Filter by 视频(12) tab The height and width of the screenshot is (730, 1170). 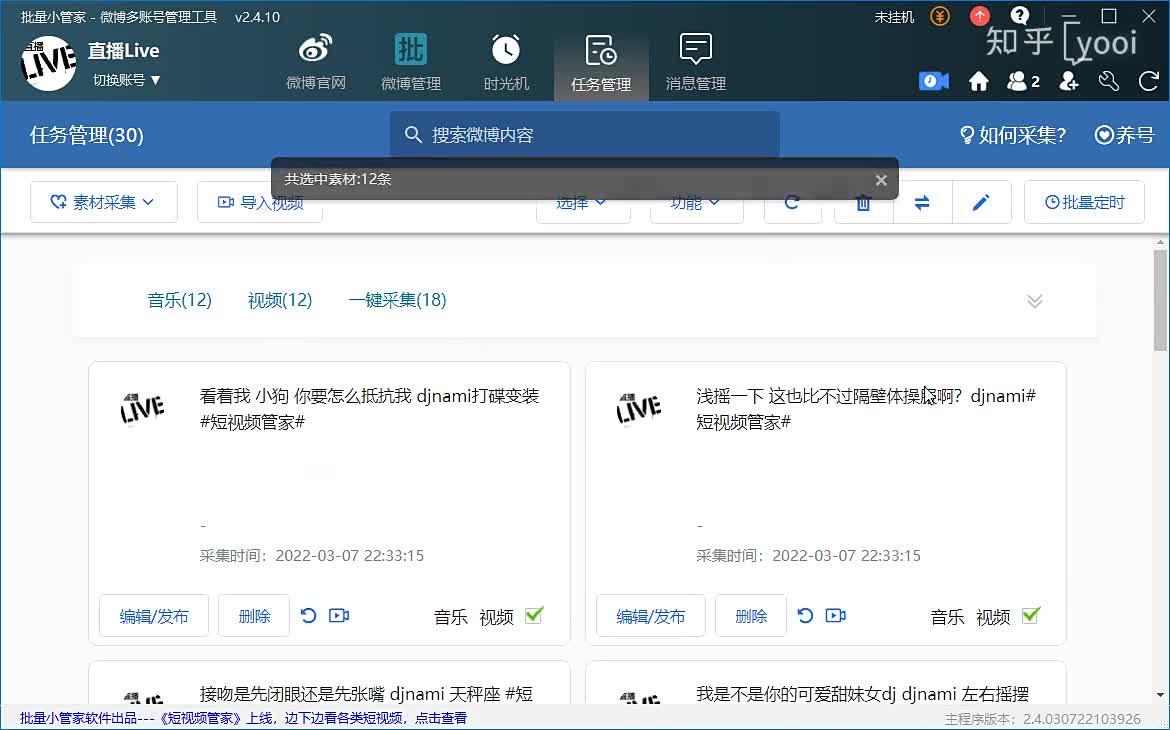(x=280, y=300)
